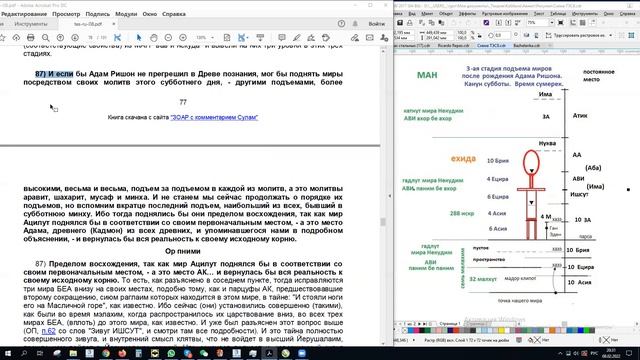Open Таблица menu in CorelDRAW
Screen dimensions: 640x360
pos(558,13)
